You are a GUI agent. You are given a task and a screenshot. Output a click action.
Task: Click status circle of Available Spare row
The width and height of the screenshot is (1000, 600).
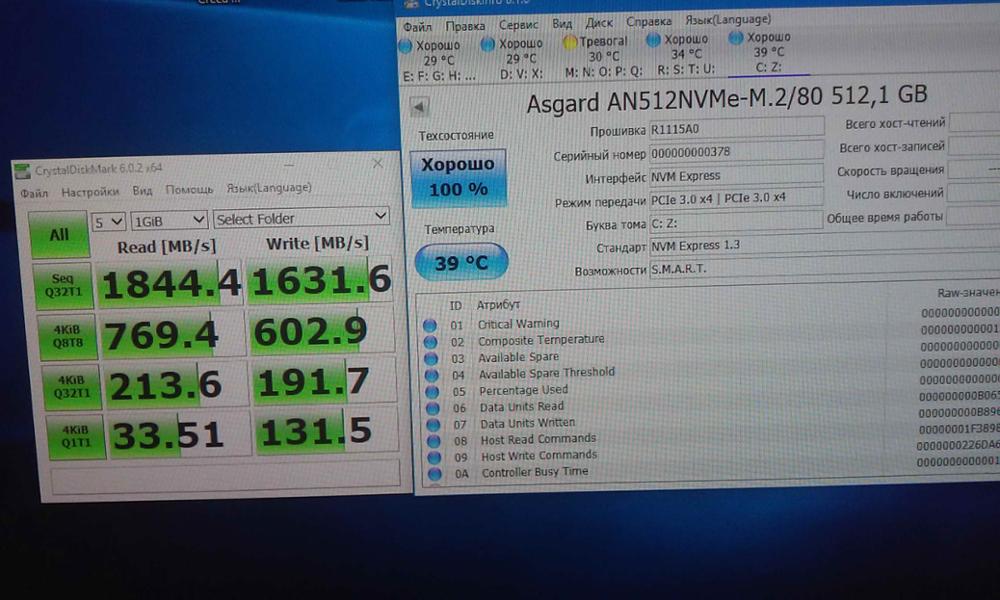pyautogui.click(x=431, y=358)
